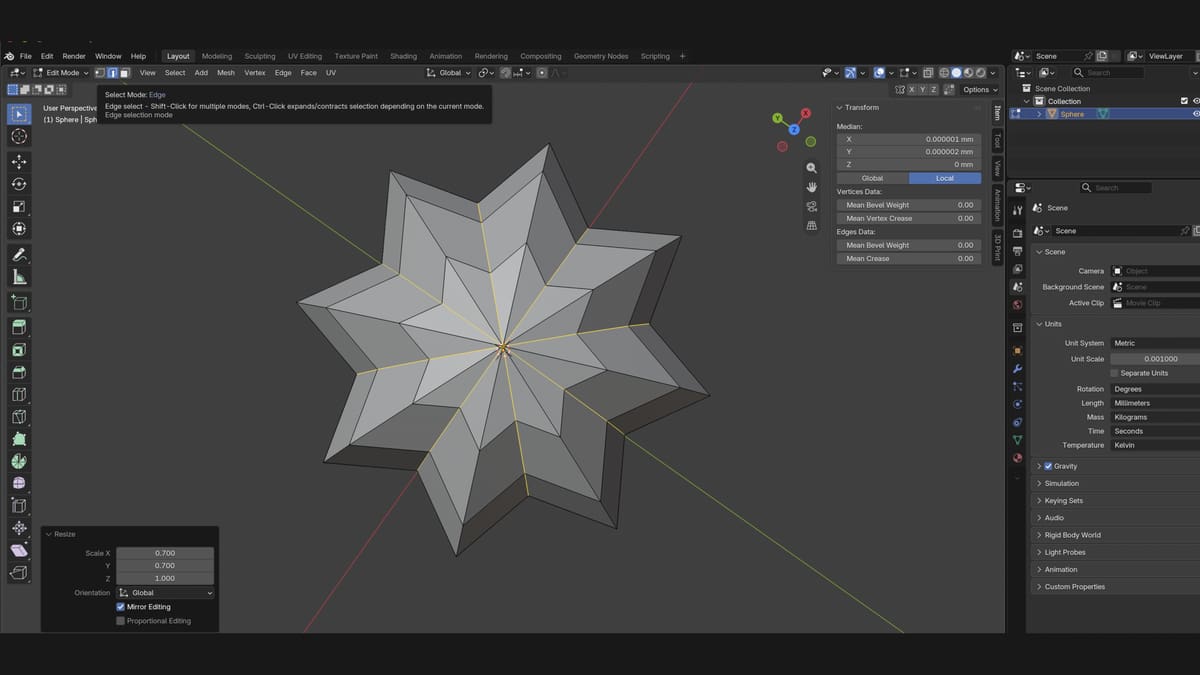Open the Mesh menu

[226, 73]
